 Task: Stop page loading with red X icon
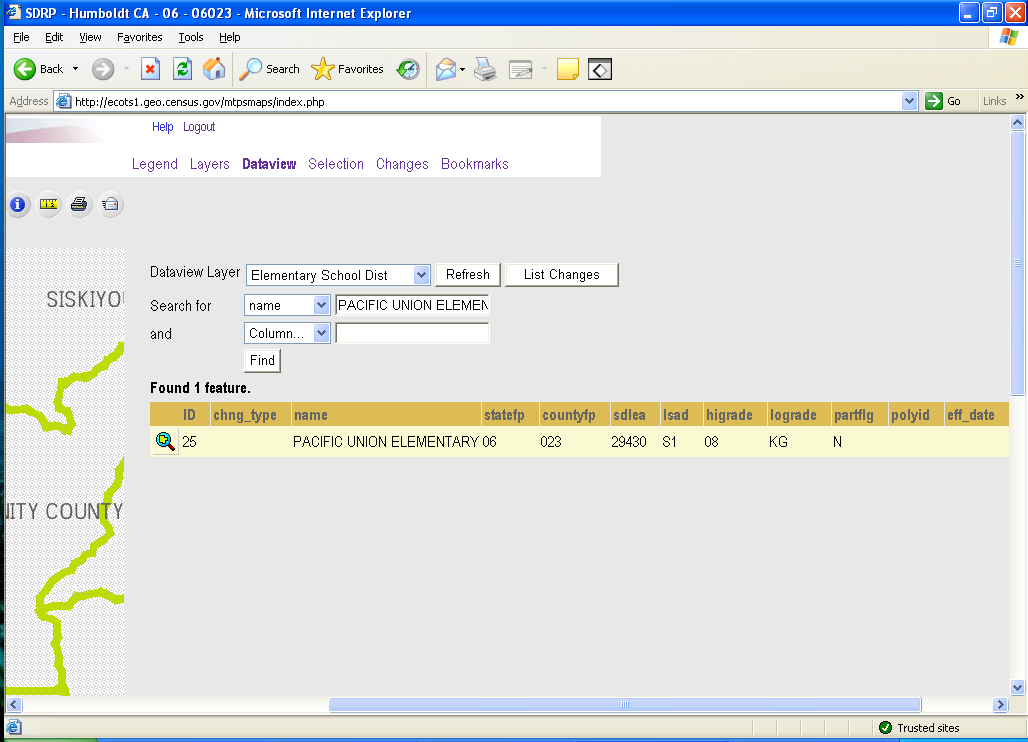coord(150,69)
